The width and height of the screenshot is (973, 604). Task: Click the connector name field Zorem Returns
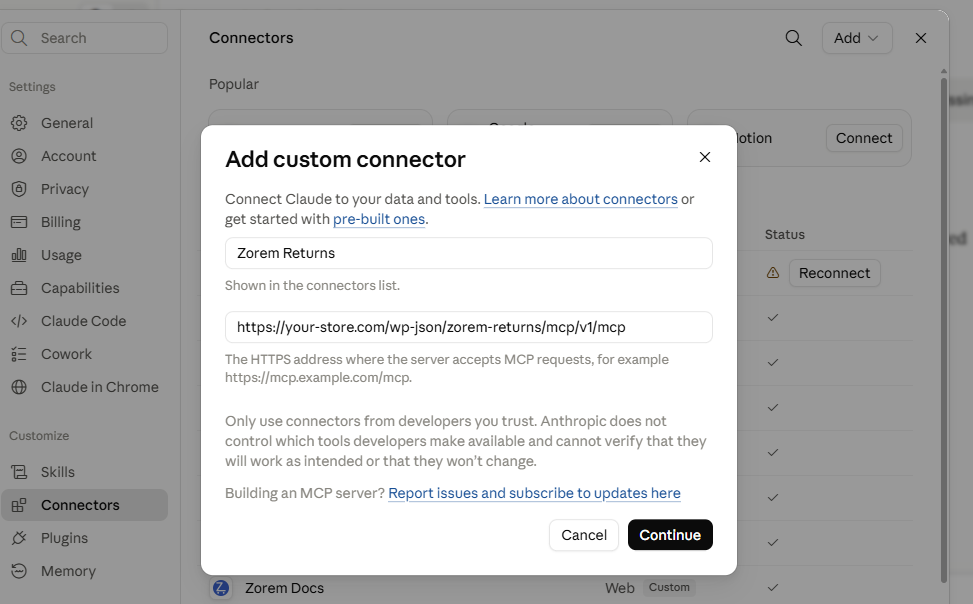pos(469,253)
